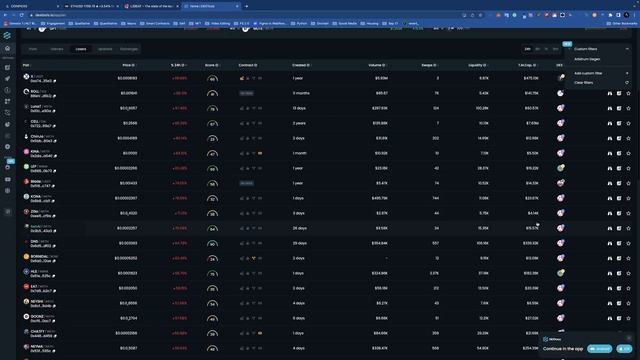
Task: Open the score gauge in the KINA row
Action: [212, 153]
